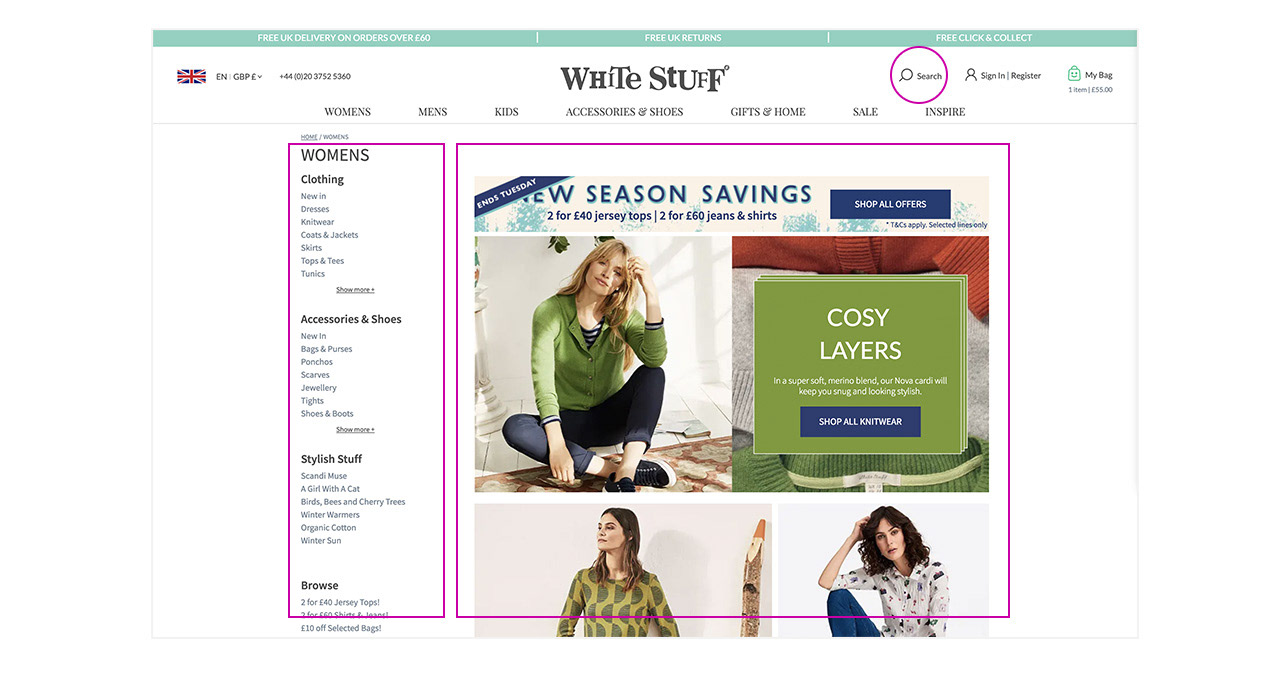Open the Register link
Screen dimensions: 1280x700
(x=1026, y=76)
